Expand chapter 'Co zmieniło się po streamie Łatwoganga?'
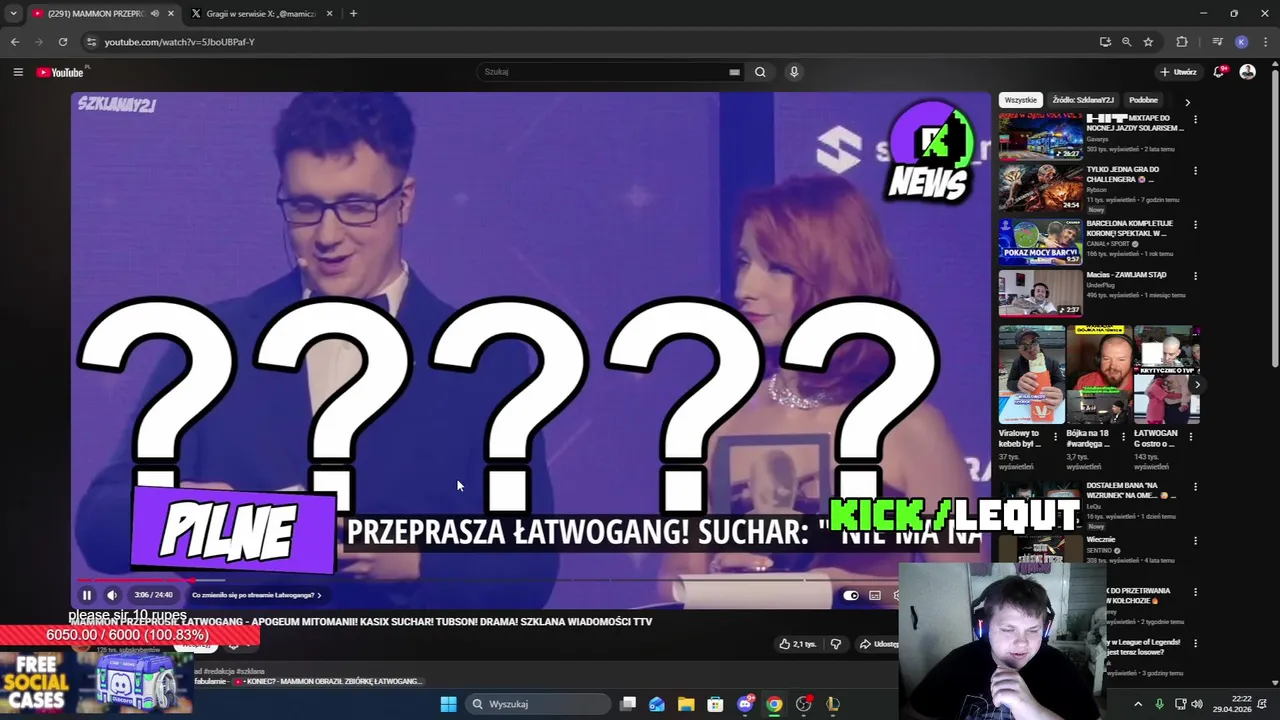Image resolution: width=1280 pixels, height=720 pixels. tap(257, 595)
